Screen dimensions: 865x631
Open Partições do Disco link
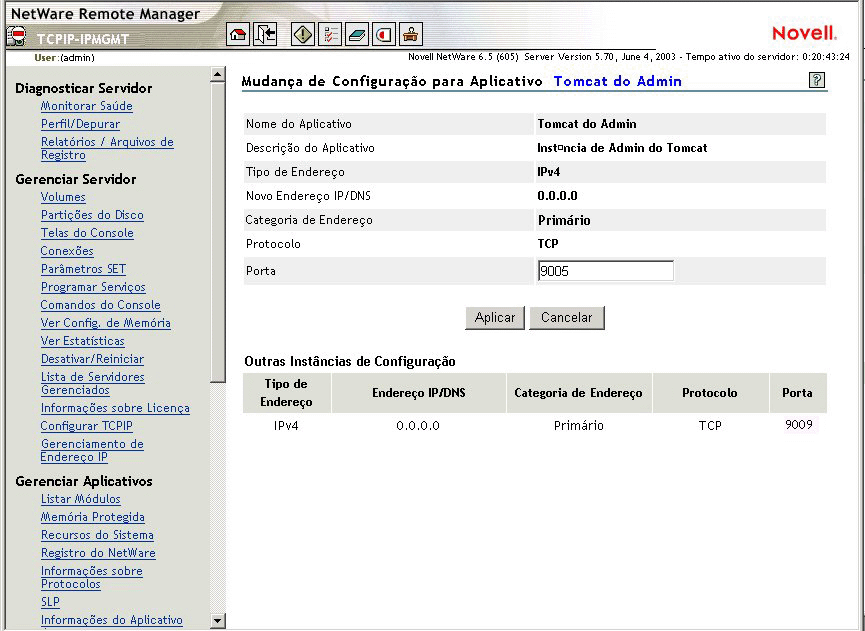pyautogui.click(x=92, y=215)
